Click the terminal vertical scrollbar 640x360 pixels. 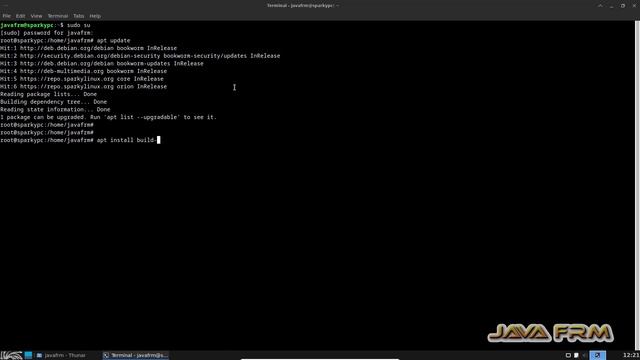638,184
